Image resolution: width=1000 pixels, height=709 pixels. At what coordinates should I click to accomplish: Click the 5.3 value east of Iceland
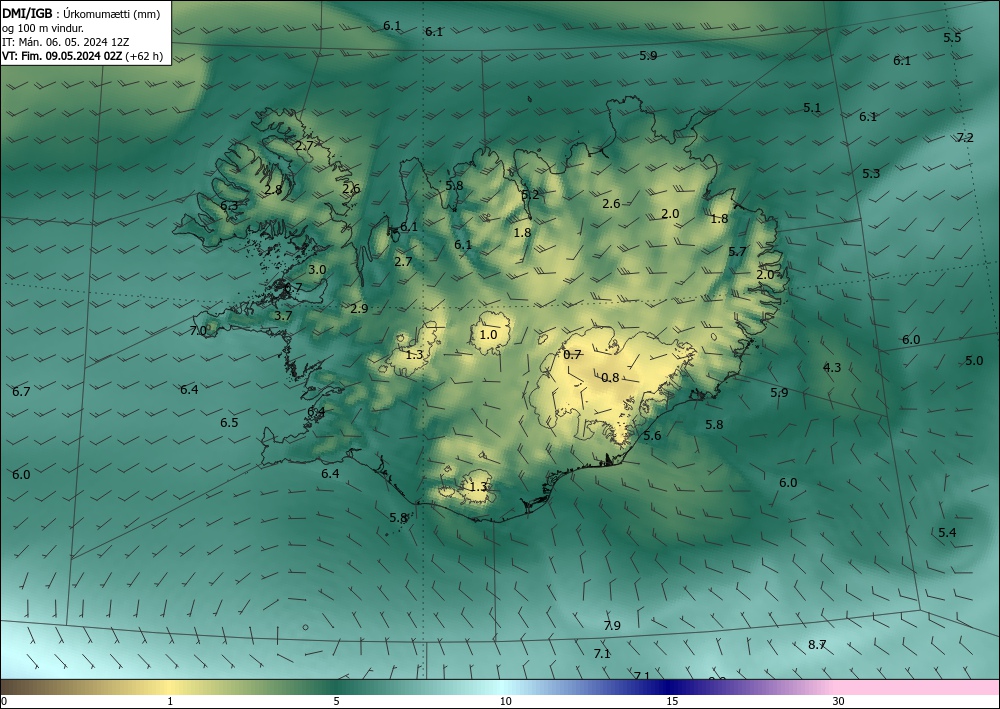(871, 173)
